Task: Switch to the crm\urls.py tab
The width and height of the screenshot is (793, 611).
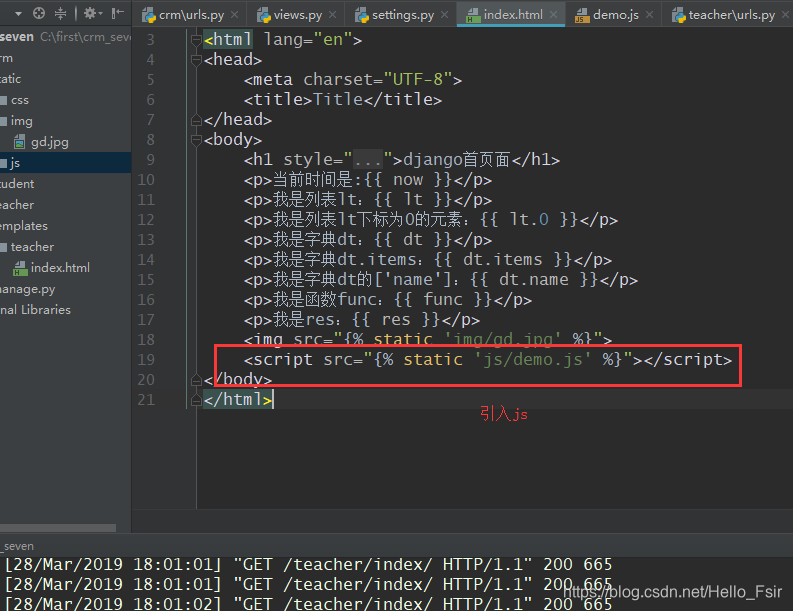Action: 191,15
